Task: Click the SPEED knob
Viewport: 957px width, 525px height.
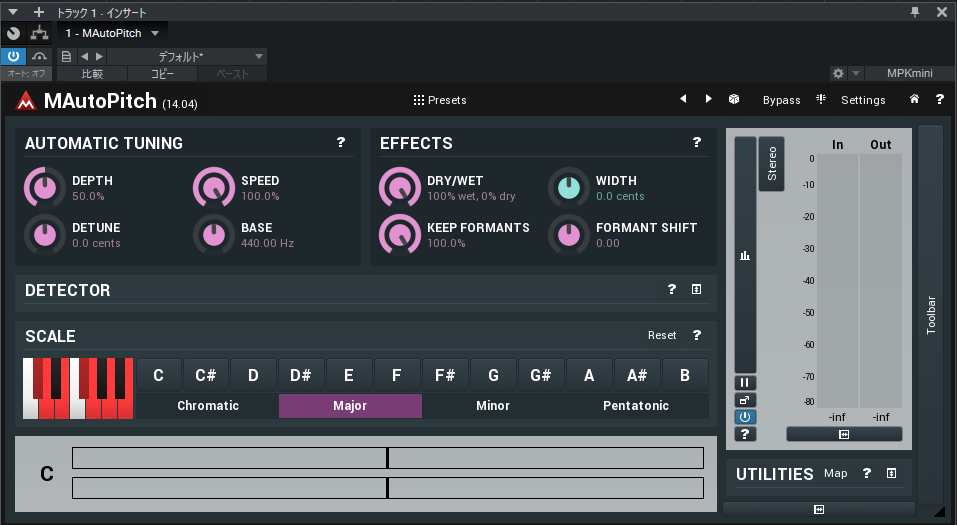Action: 214,187
